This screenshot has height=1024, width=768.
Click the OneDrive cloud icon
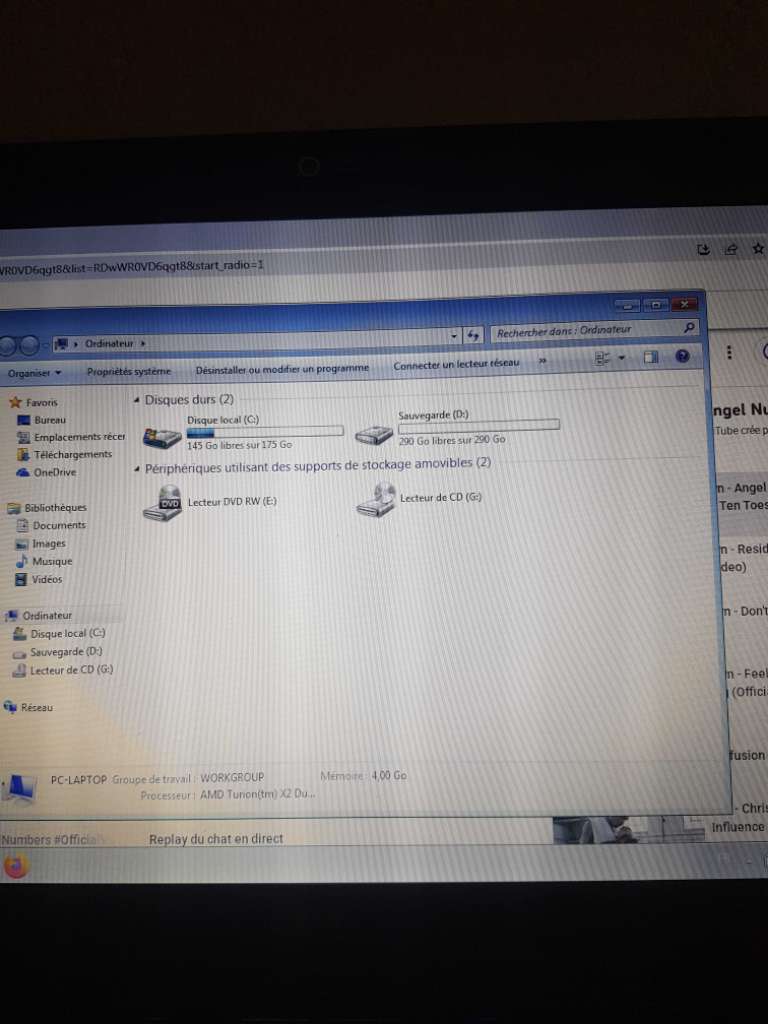(24, 472)
